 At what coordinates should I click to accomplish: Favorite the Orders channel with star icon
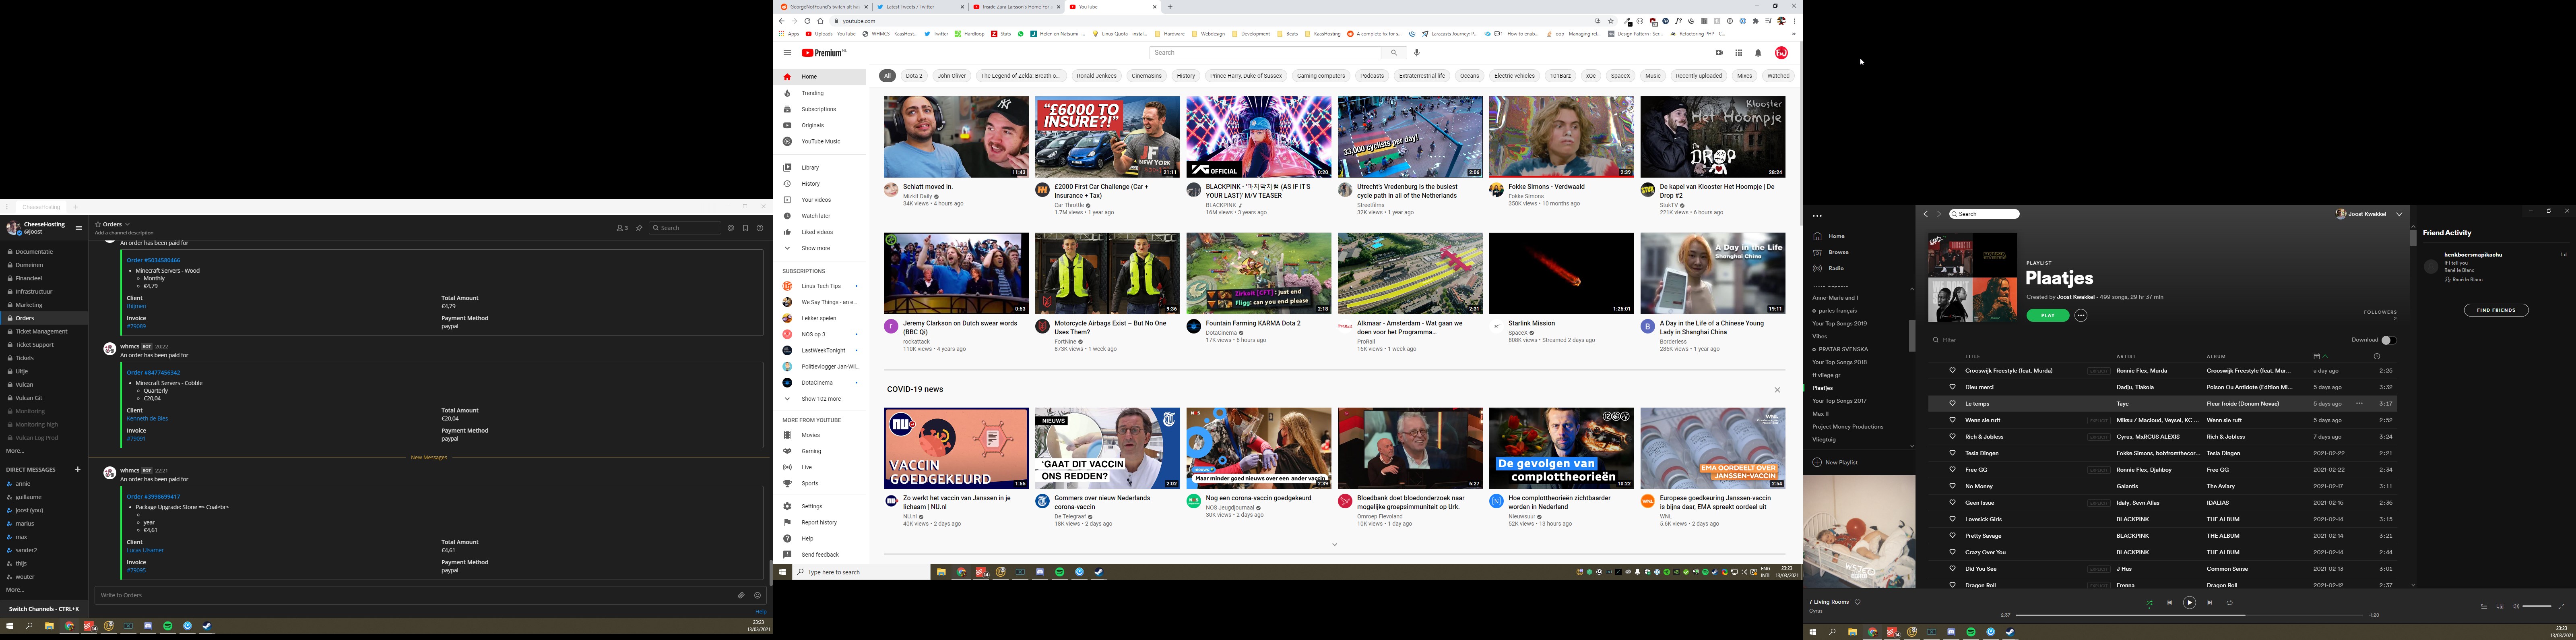click(x=98, y=224)
